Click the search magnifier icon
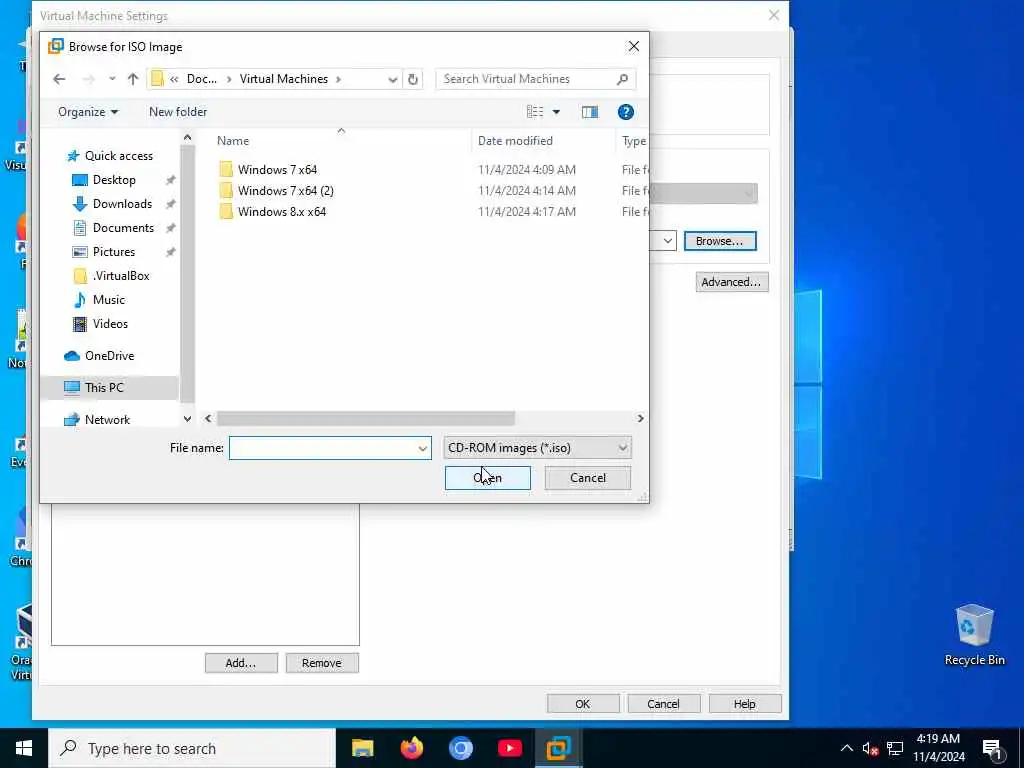Viewport: 1024px width, 768px height. [622, 79]
